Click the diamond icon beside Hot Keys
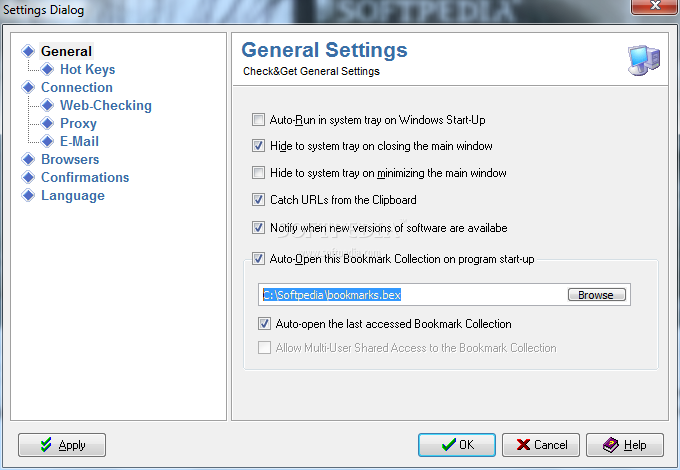680x470 pixels. [x=47, y=69]
